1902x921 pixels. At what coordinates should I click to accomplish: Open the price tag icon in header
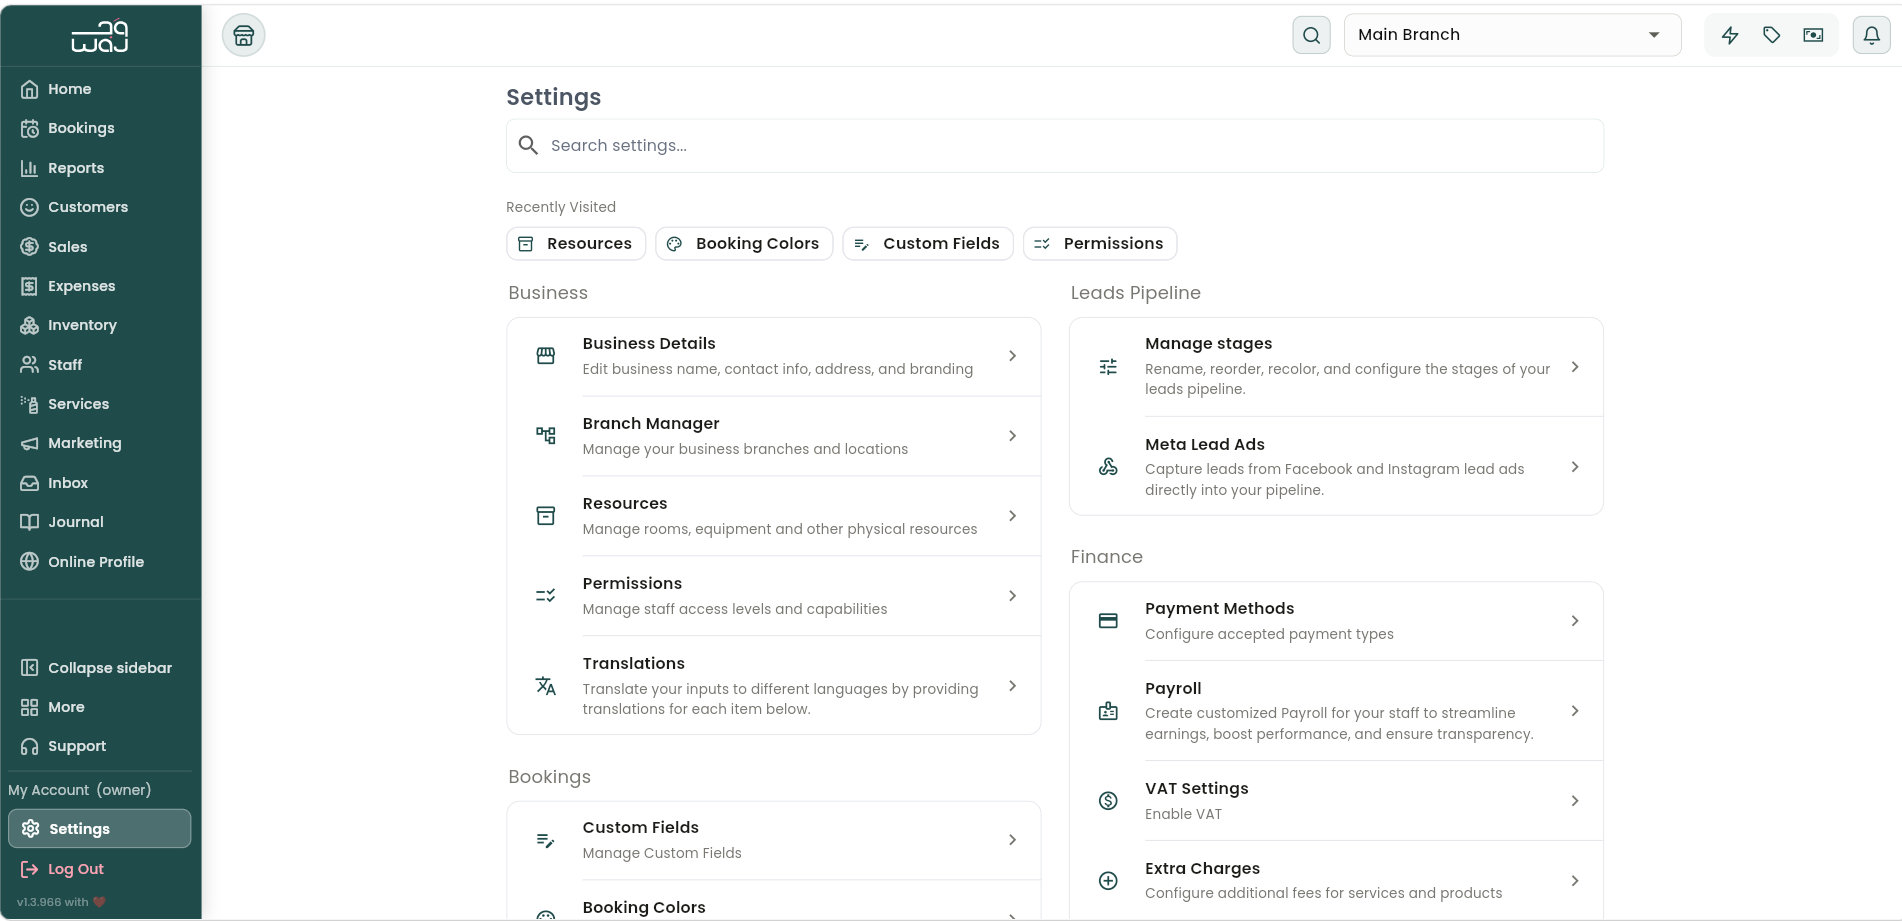1772,36
